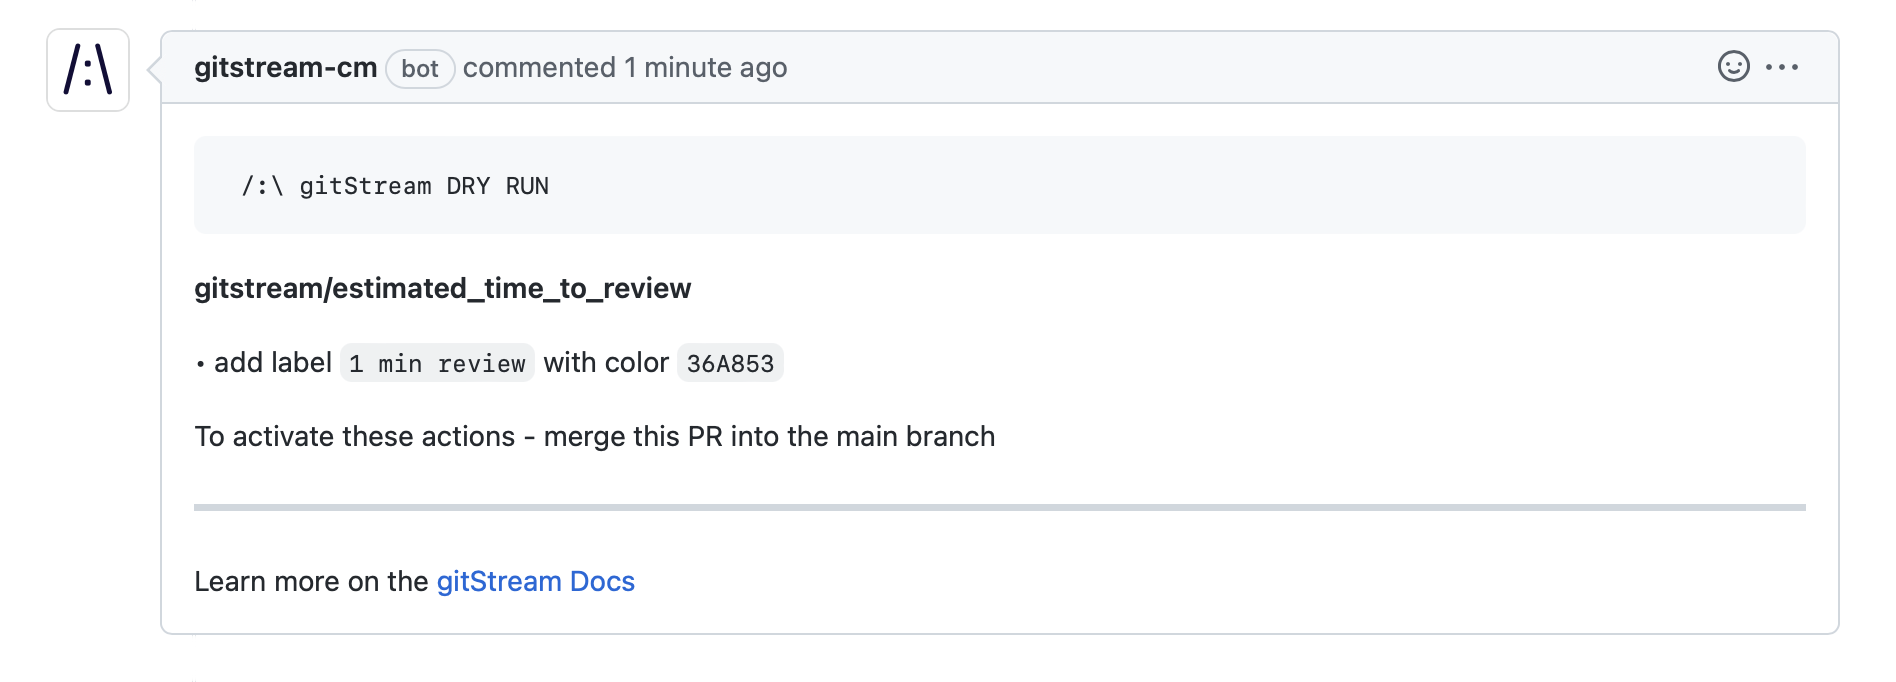
Task: Select the gitstream/estimated_time_to_review heading
Action: [442, 288]
